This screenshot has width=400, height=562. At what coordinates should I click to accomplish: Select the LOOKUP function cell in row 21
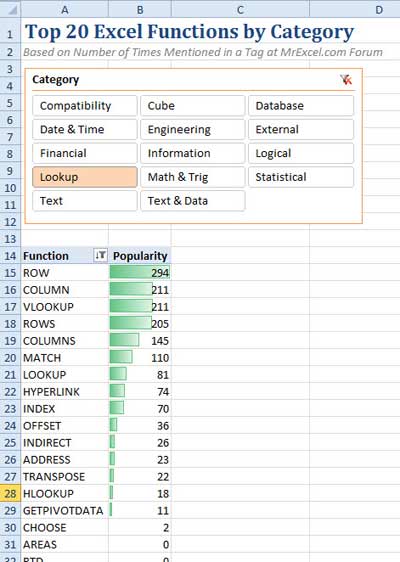(x=65, y=375)
